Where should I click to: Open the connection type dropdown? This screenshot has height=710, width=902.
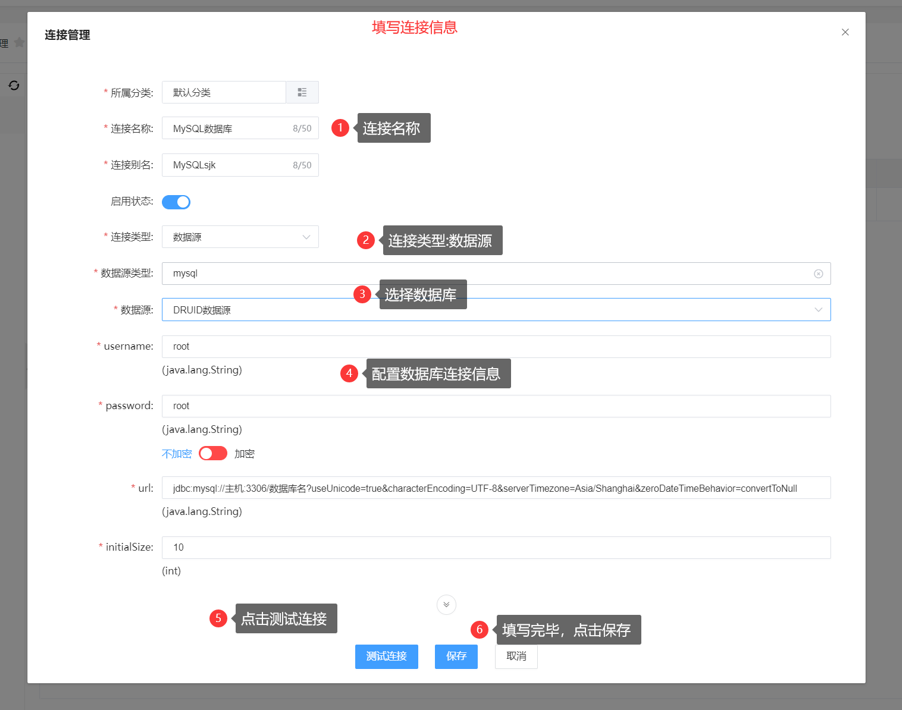coord(240,237)
